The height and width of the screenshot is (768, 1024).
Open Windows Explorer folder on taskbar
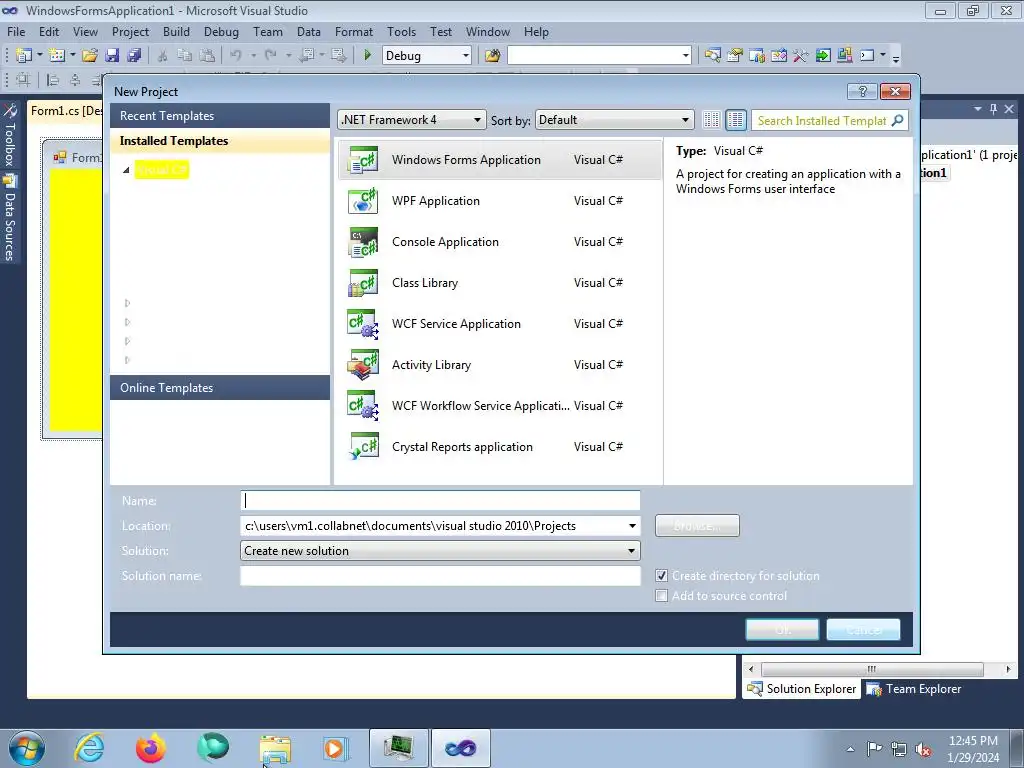[275, 748]
